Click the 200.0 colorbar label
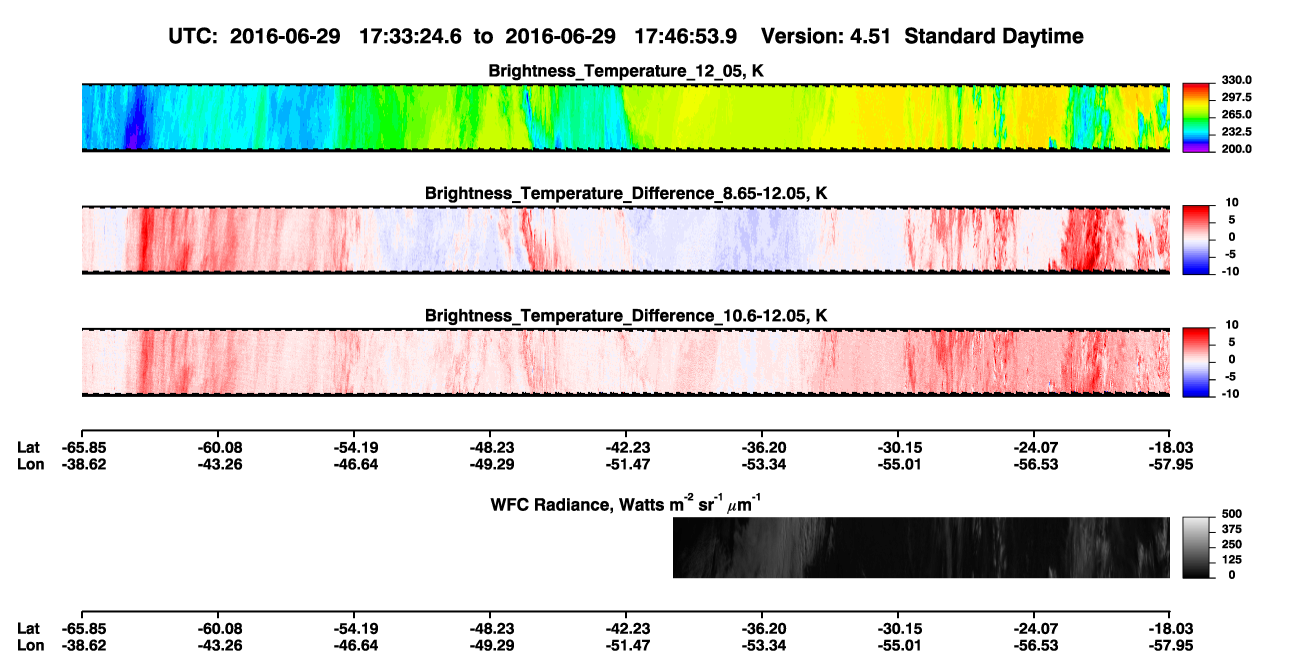 (x=1237, y=148)
